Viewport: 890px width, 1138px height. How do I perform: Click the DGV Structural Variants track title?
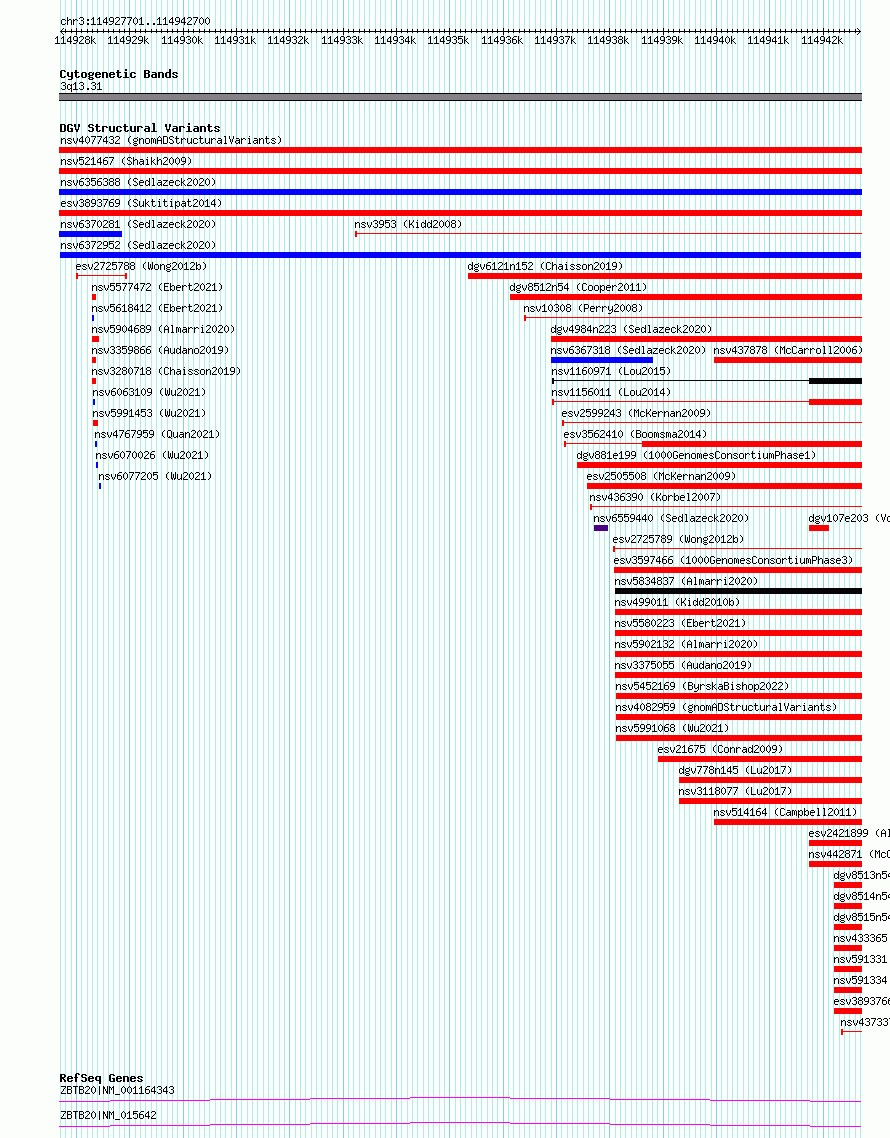pos(139,128)
